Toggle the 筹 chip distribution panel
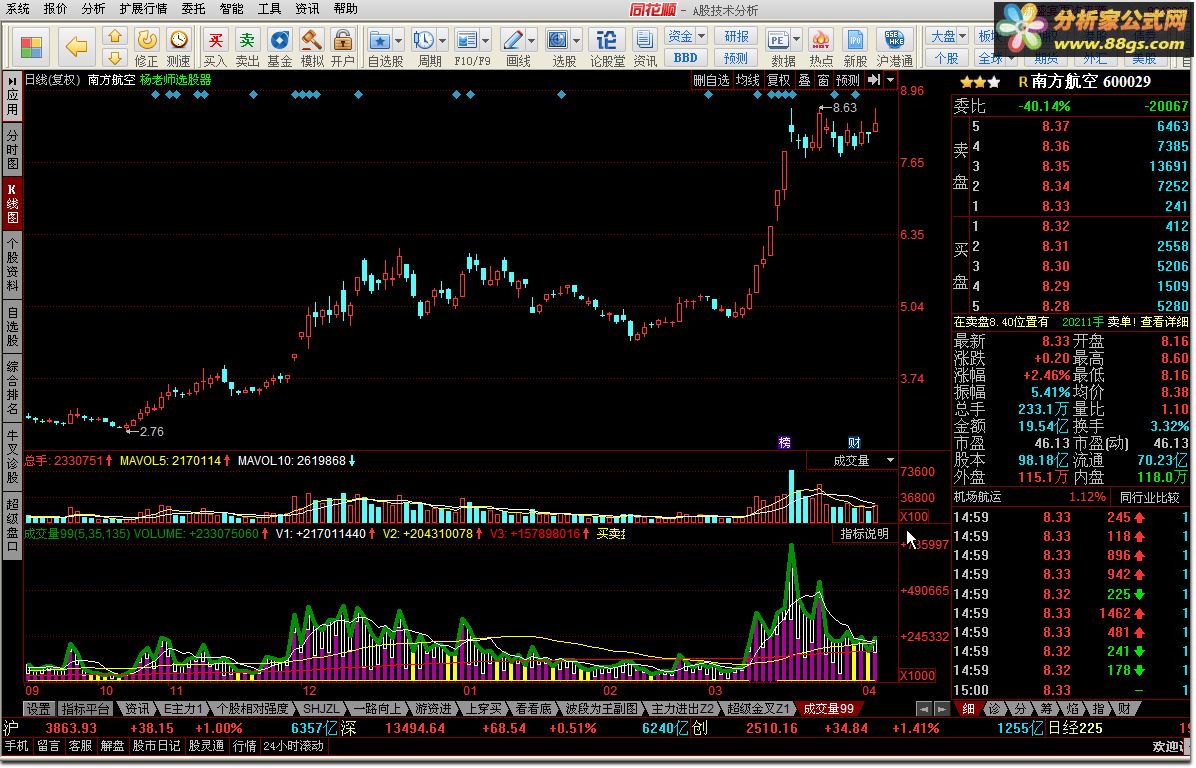The width and height of the screenshot is (1196, 768). pos(1046,709)
